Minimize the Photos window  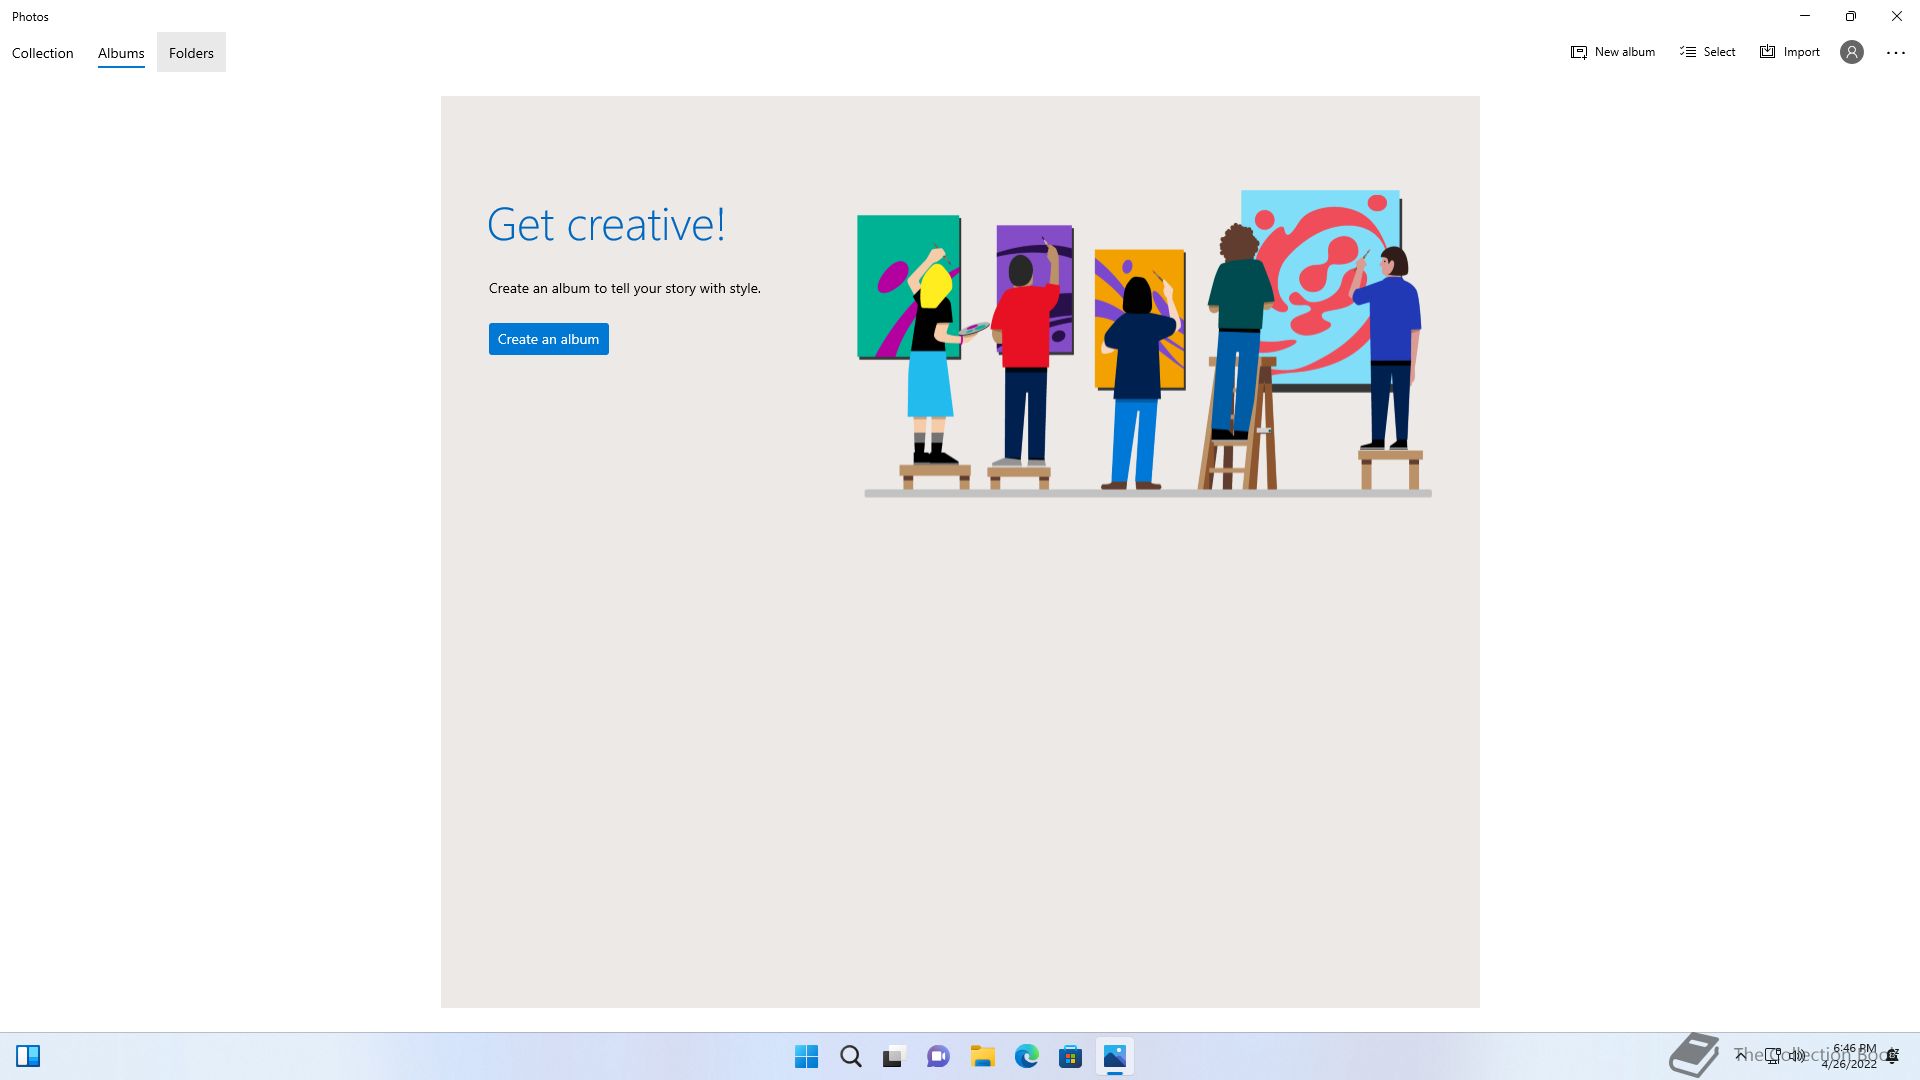click(1805, 16)
